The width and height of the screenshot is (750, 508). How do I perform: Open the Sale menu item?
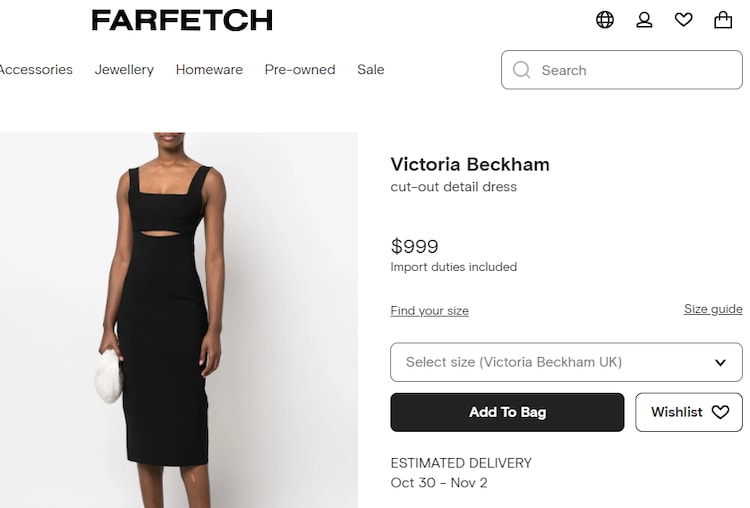tap(371, 70)
